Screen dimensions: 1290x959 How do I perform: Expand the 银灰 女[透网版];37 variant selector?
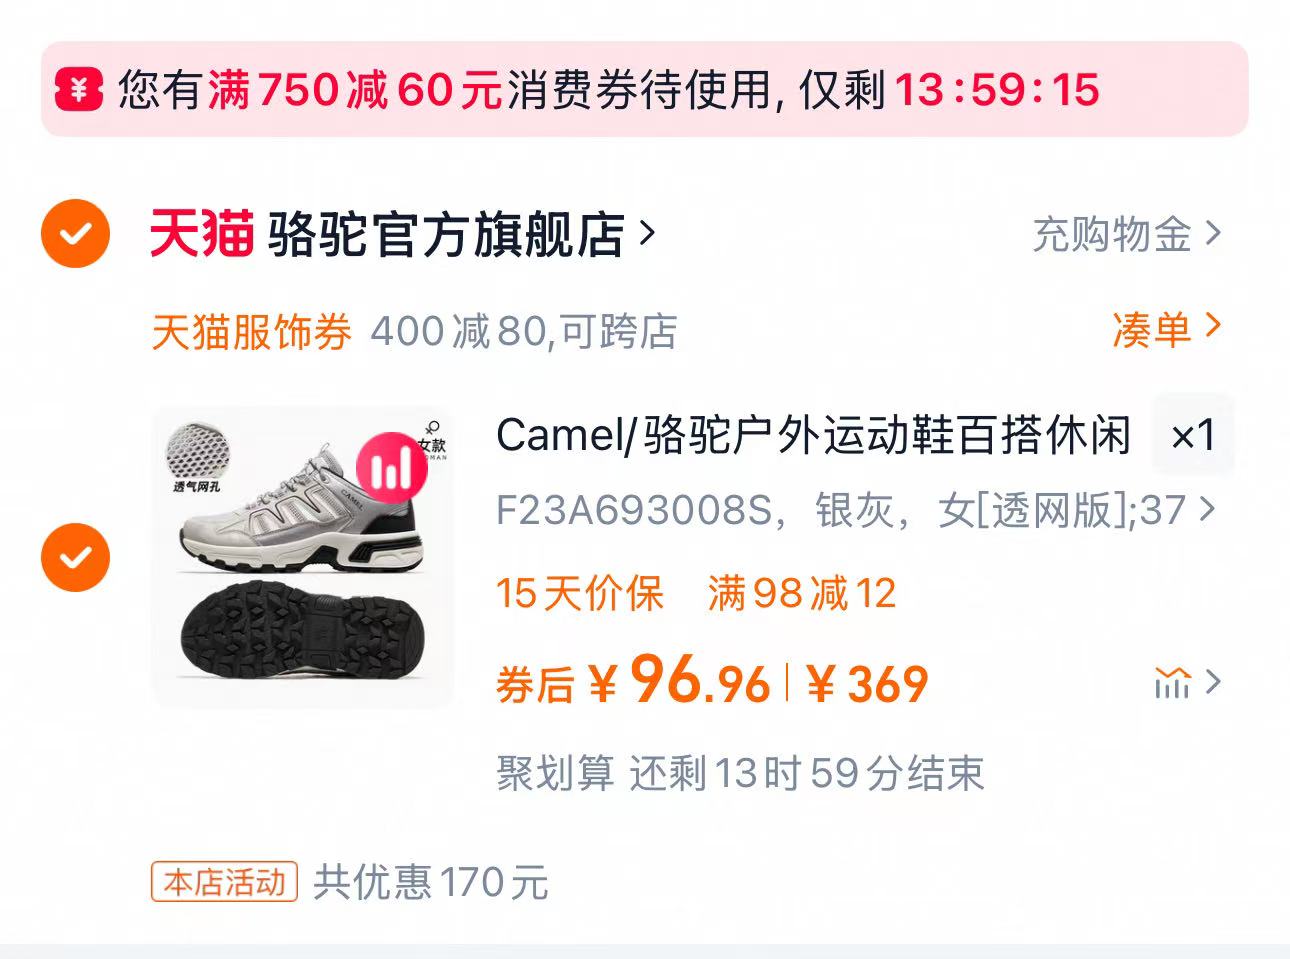click(x=857, y=510)
